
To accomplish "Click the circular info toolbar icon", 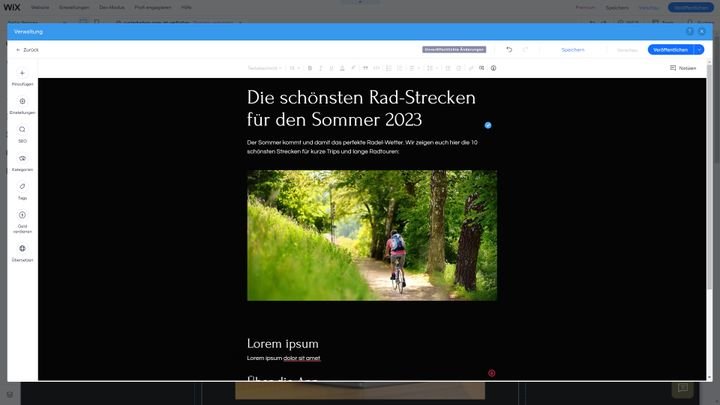I will 494,68.
